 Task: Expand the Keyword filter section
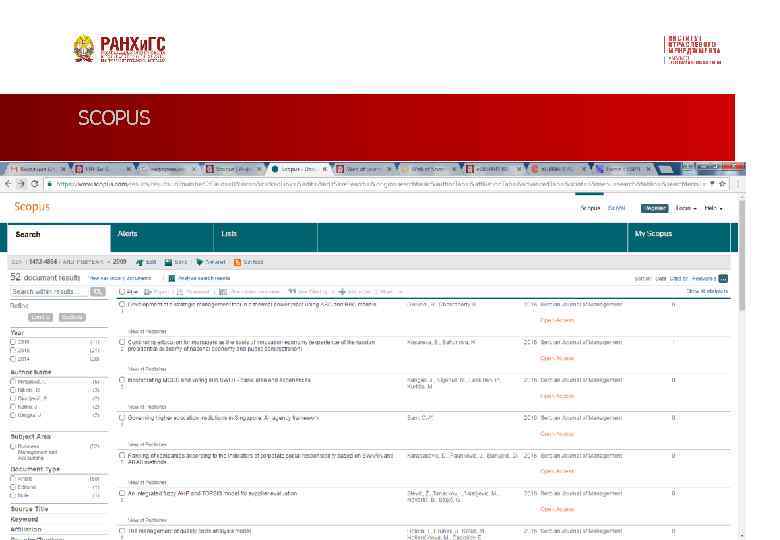coord(24,519)
